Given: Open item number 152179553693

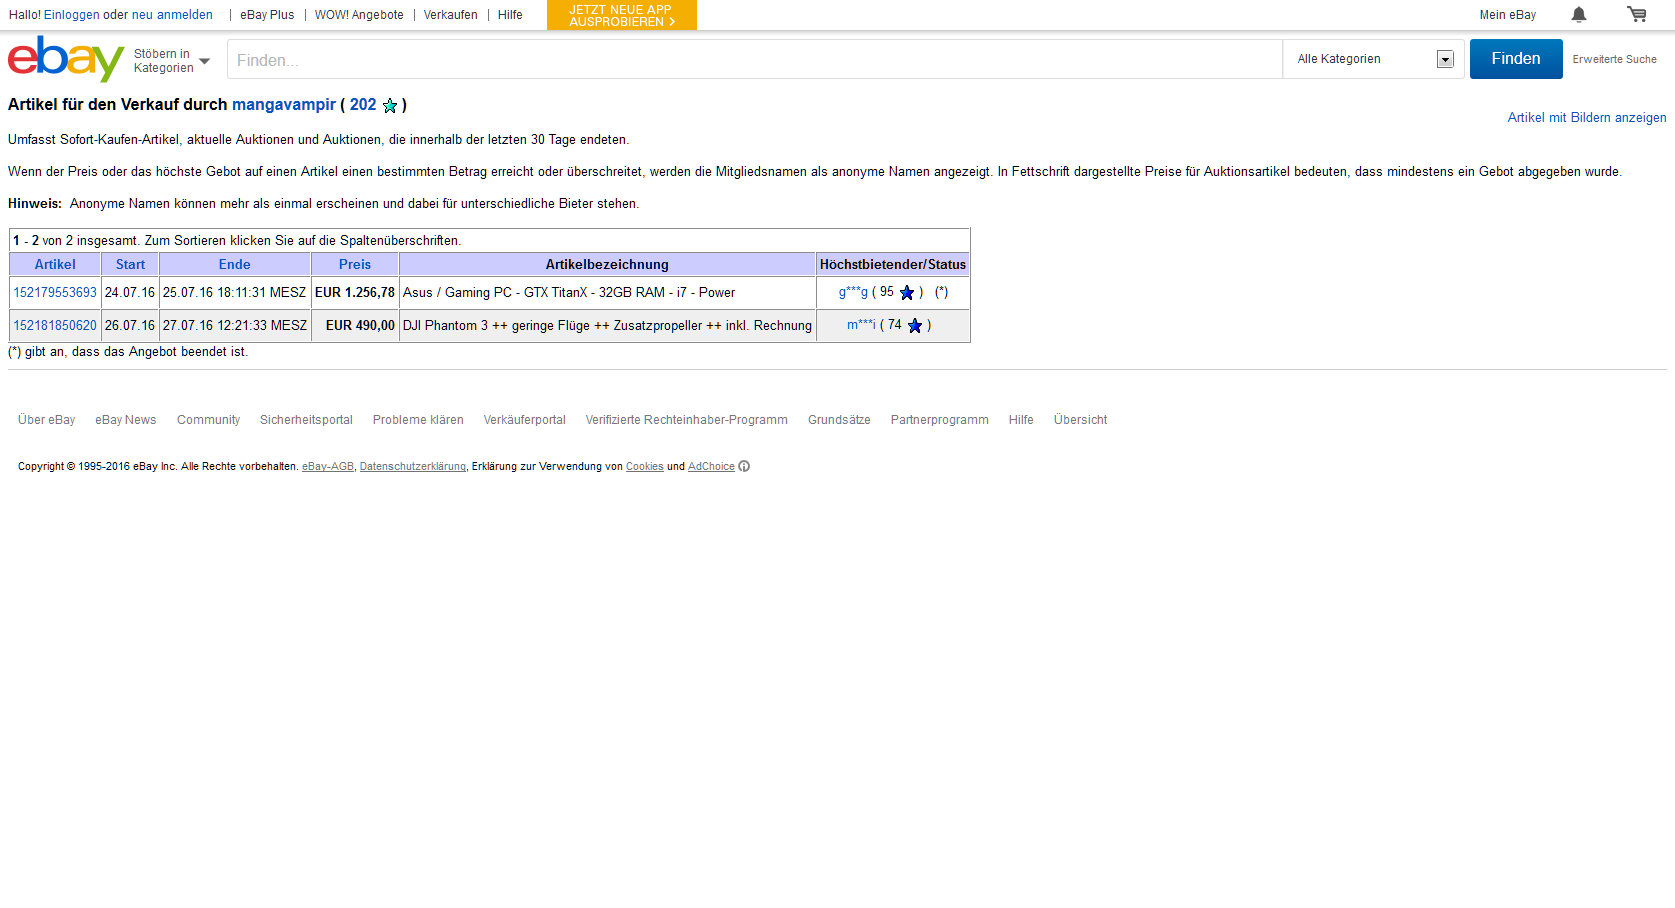Looking at the screenshot, I should (x=55, y=292).
